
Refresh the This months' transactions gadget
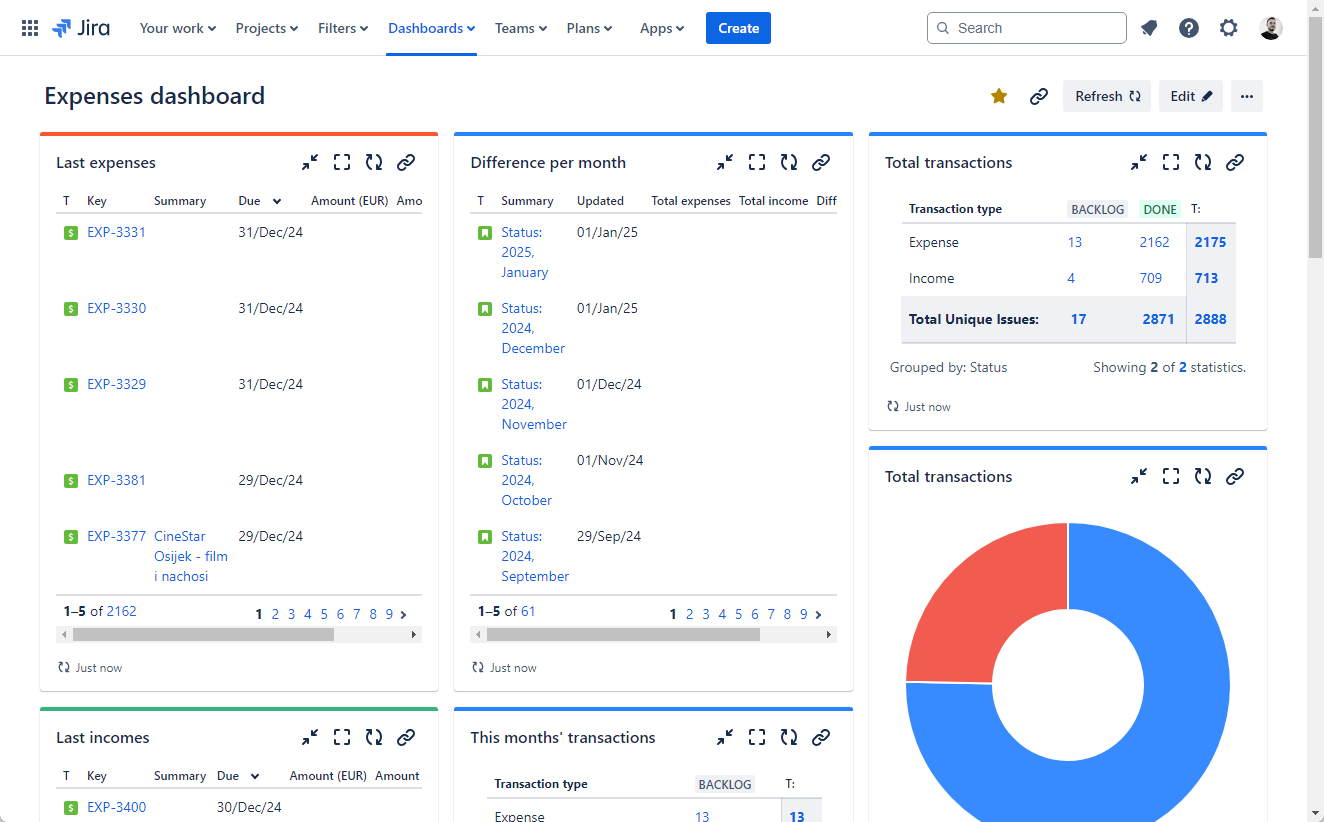(x=788, y=737)
